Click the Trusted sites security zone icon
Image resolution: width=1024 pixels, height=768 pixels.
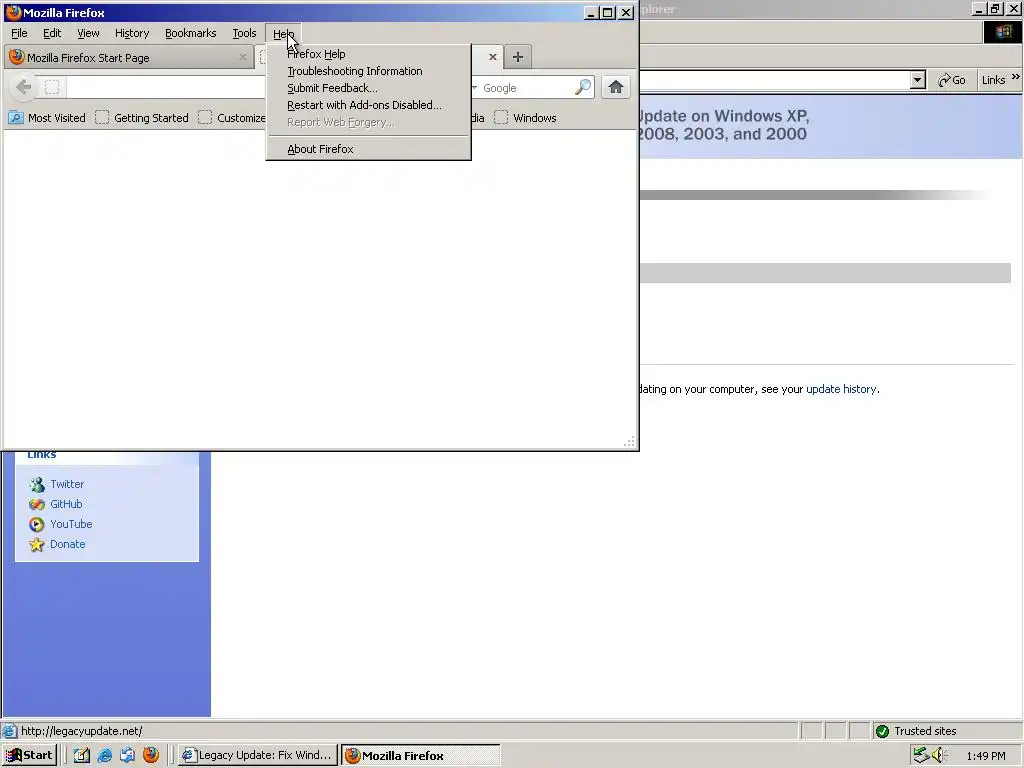882,731
